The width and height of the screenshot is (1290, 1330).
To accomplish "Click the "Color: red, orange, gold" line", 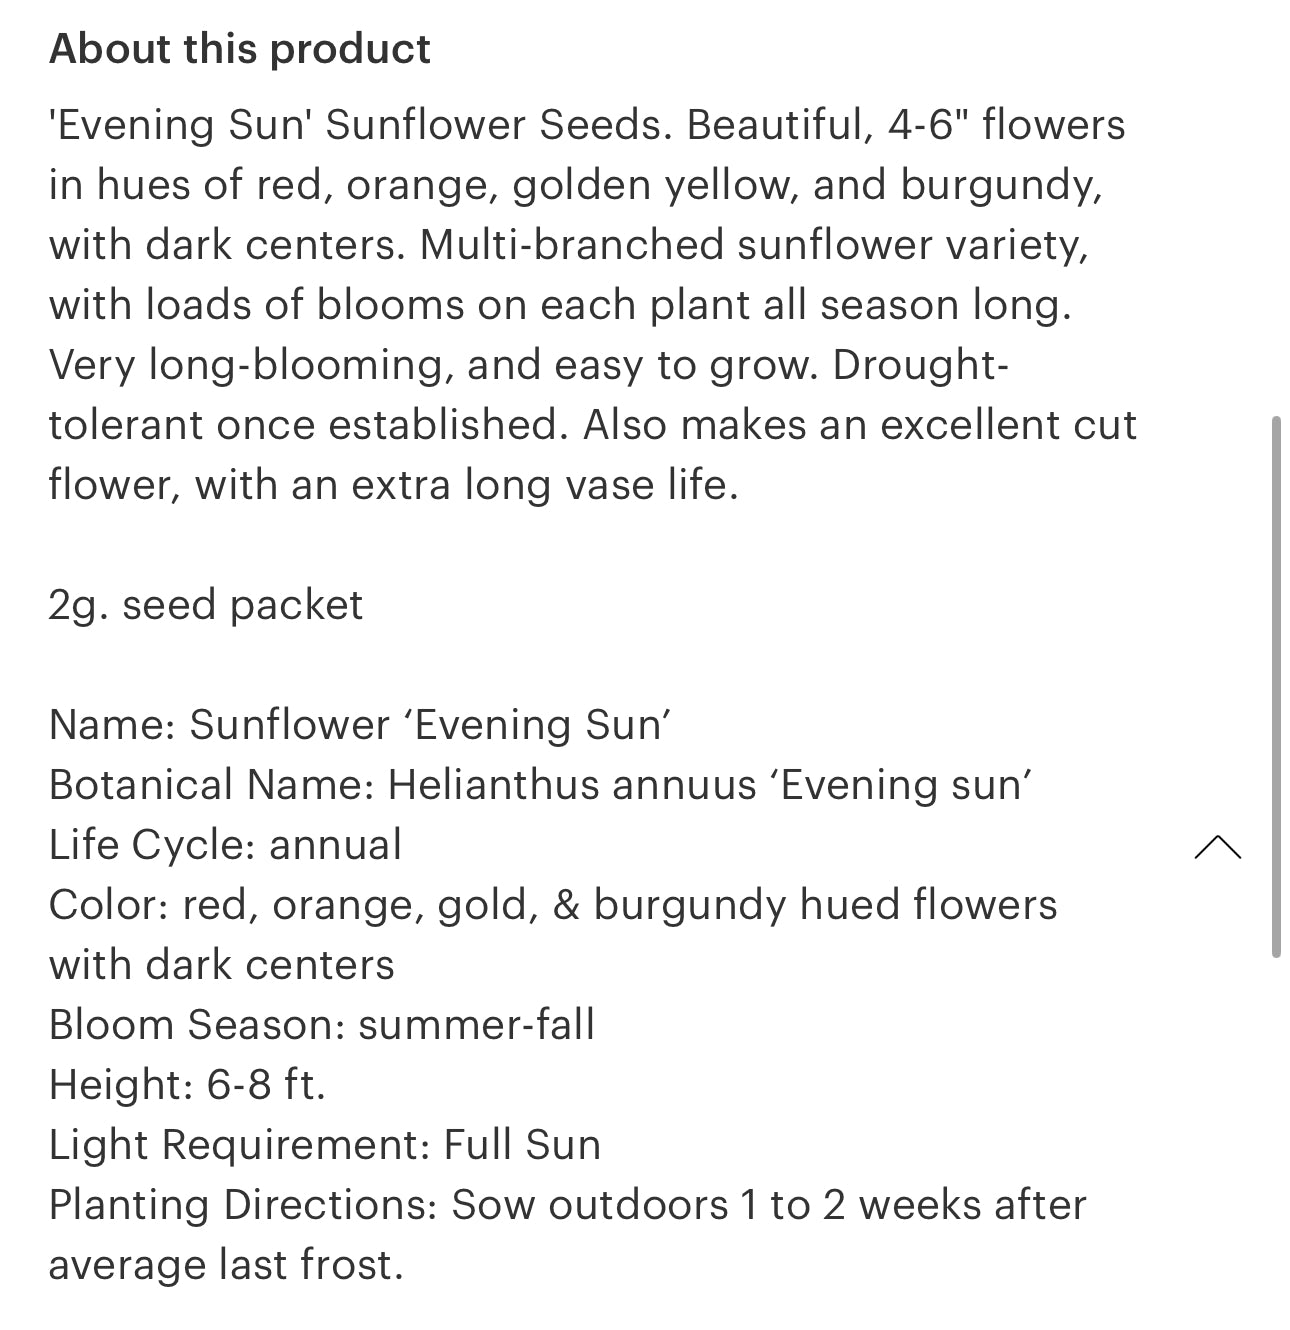I will pos(552,905).
